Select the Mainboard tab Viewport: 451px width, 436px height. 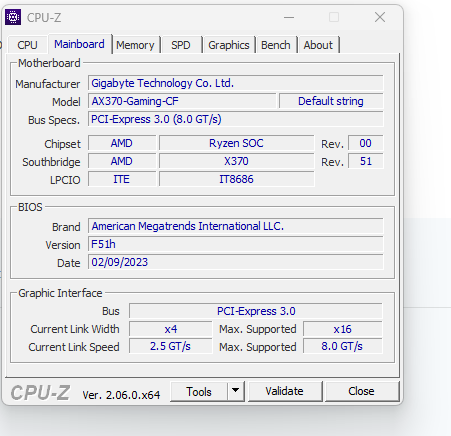pos(79,44)
